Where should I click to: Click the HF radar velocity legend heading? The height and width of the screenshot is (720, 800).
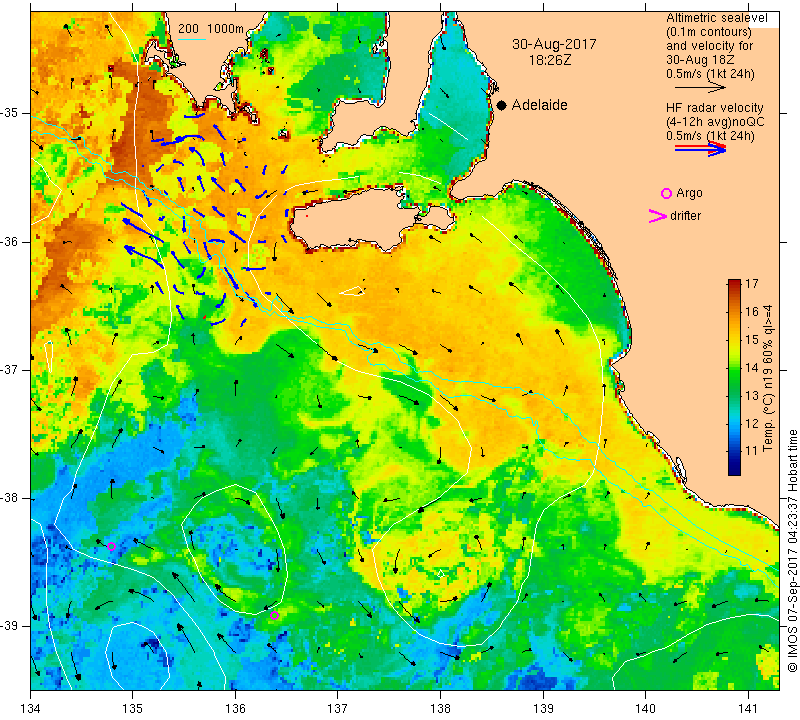click(x=714, y=108)
